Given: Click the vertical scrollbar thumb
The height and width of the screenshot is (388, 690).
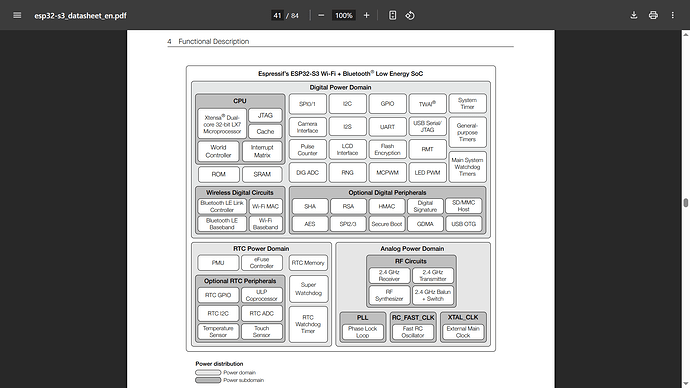Looking at the screenshot, I should (x=686, y=203).
